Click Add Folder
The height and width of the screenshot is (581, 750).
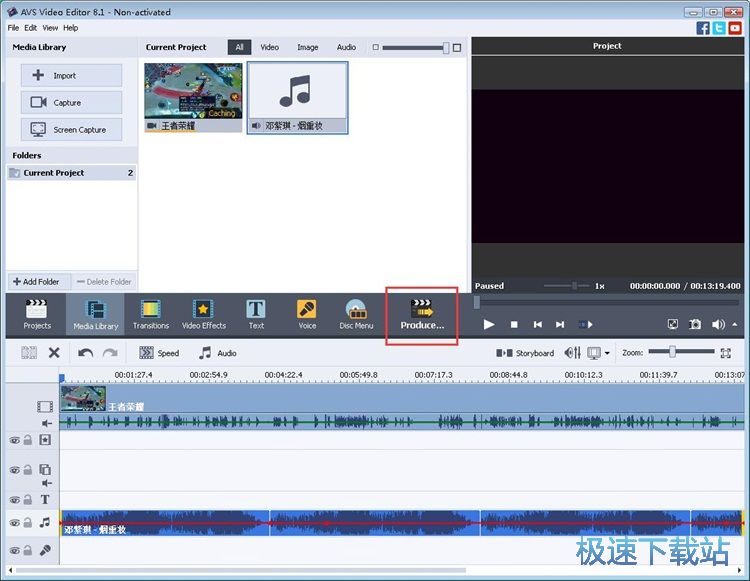(x=37, y=282)
